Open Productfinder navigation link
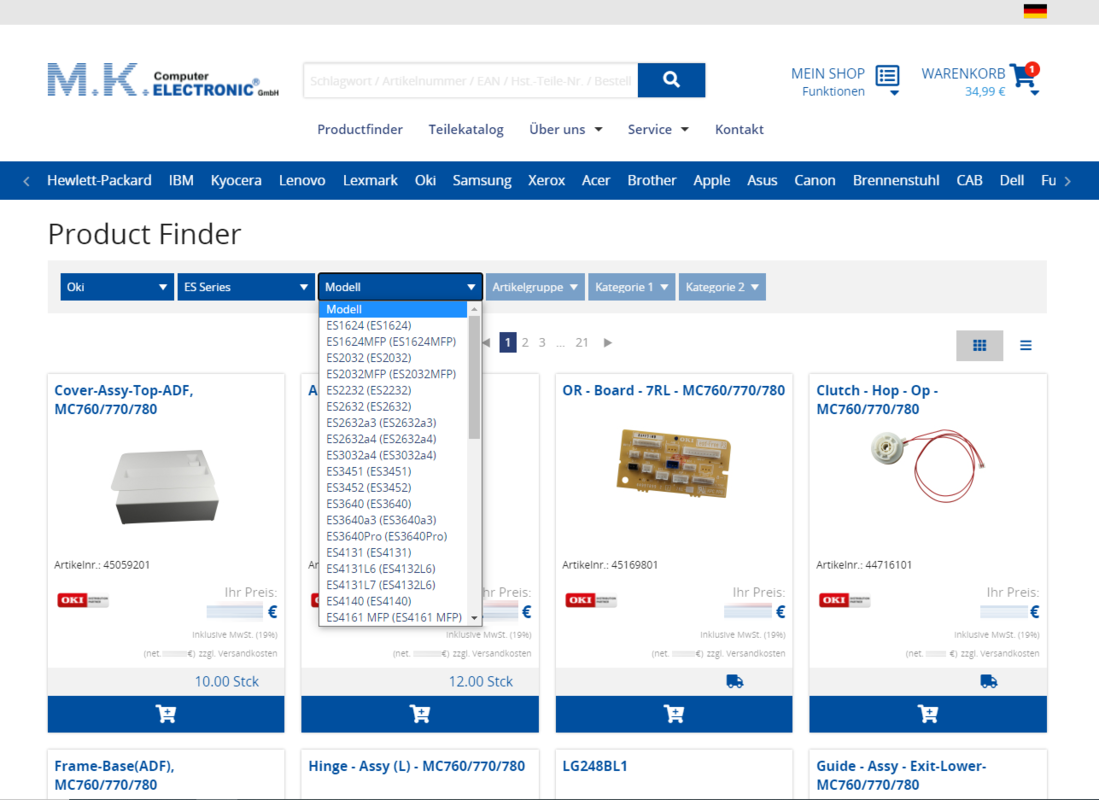 360,129
